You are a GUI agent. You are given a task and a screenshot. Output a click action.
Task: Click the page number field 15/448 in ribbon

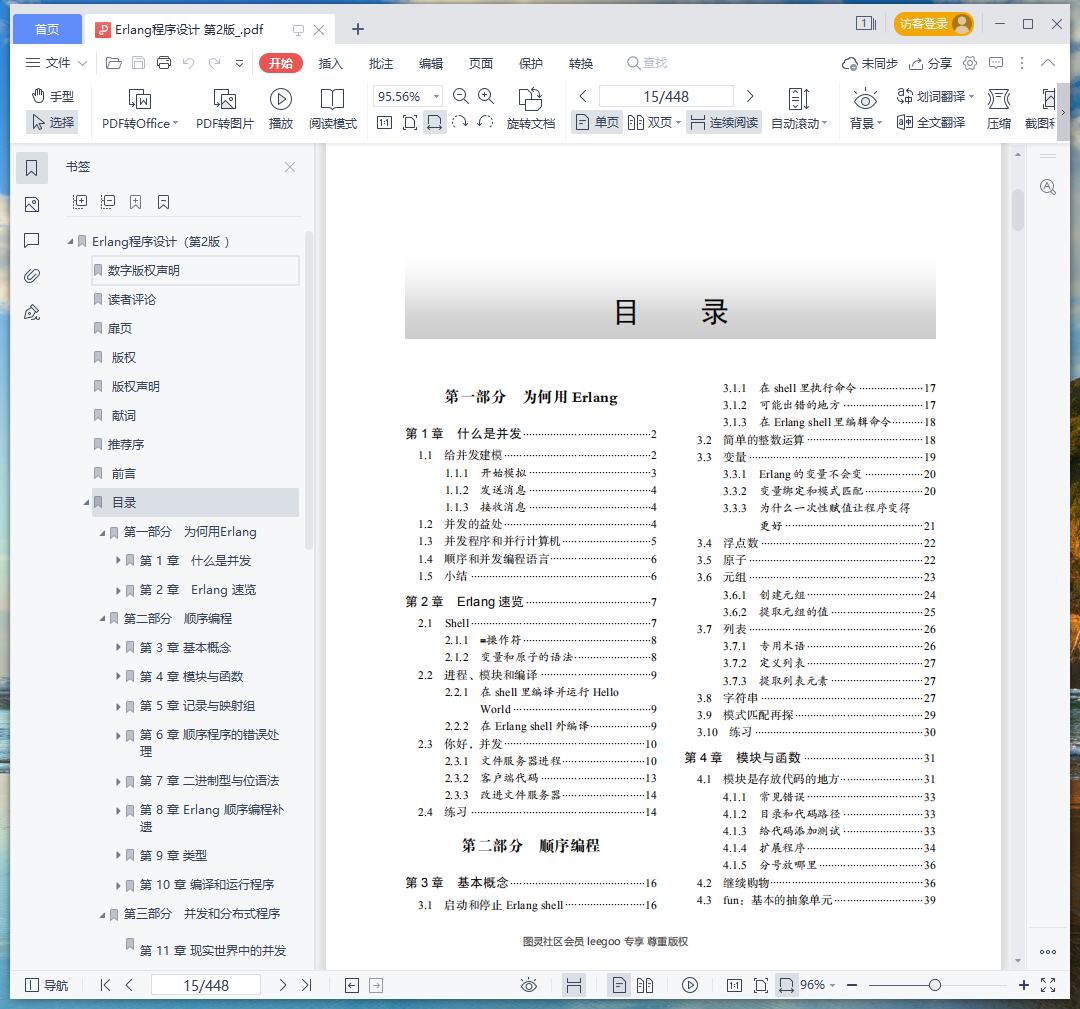coord(666,96)
